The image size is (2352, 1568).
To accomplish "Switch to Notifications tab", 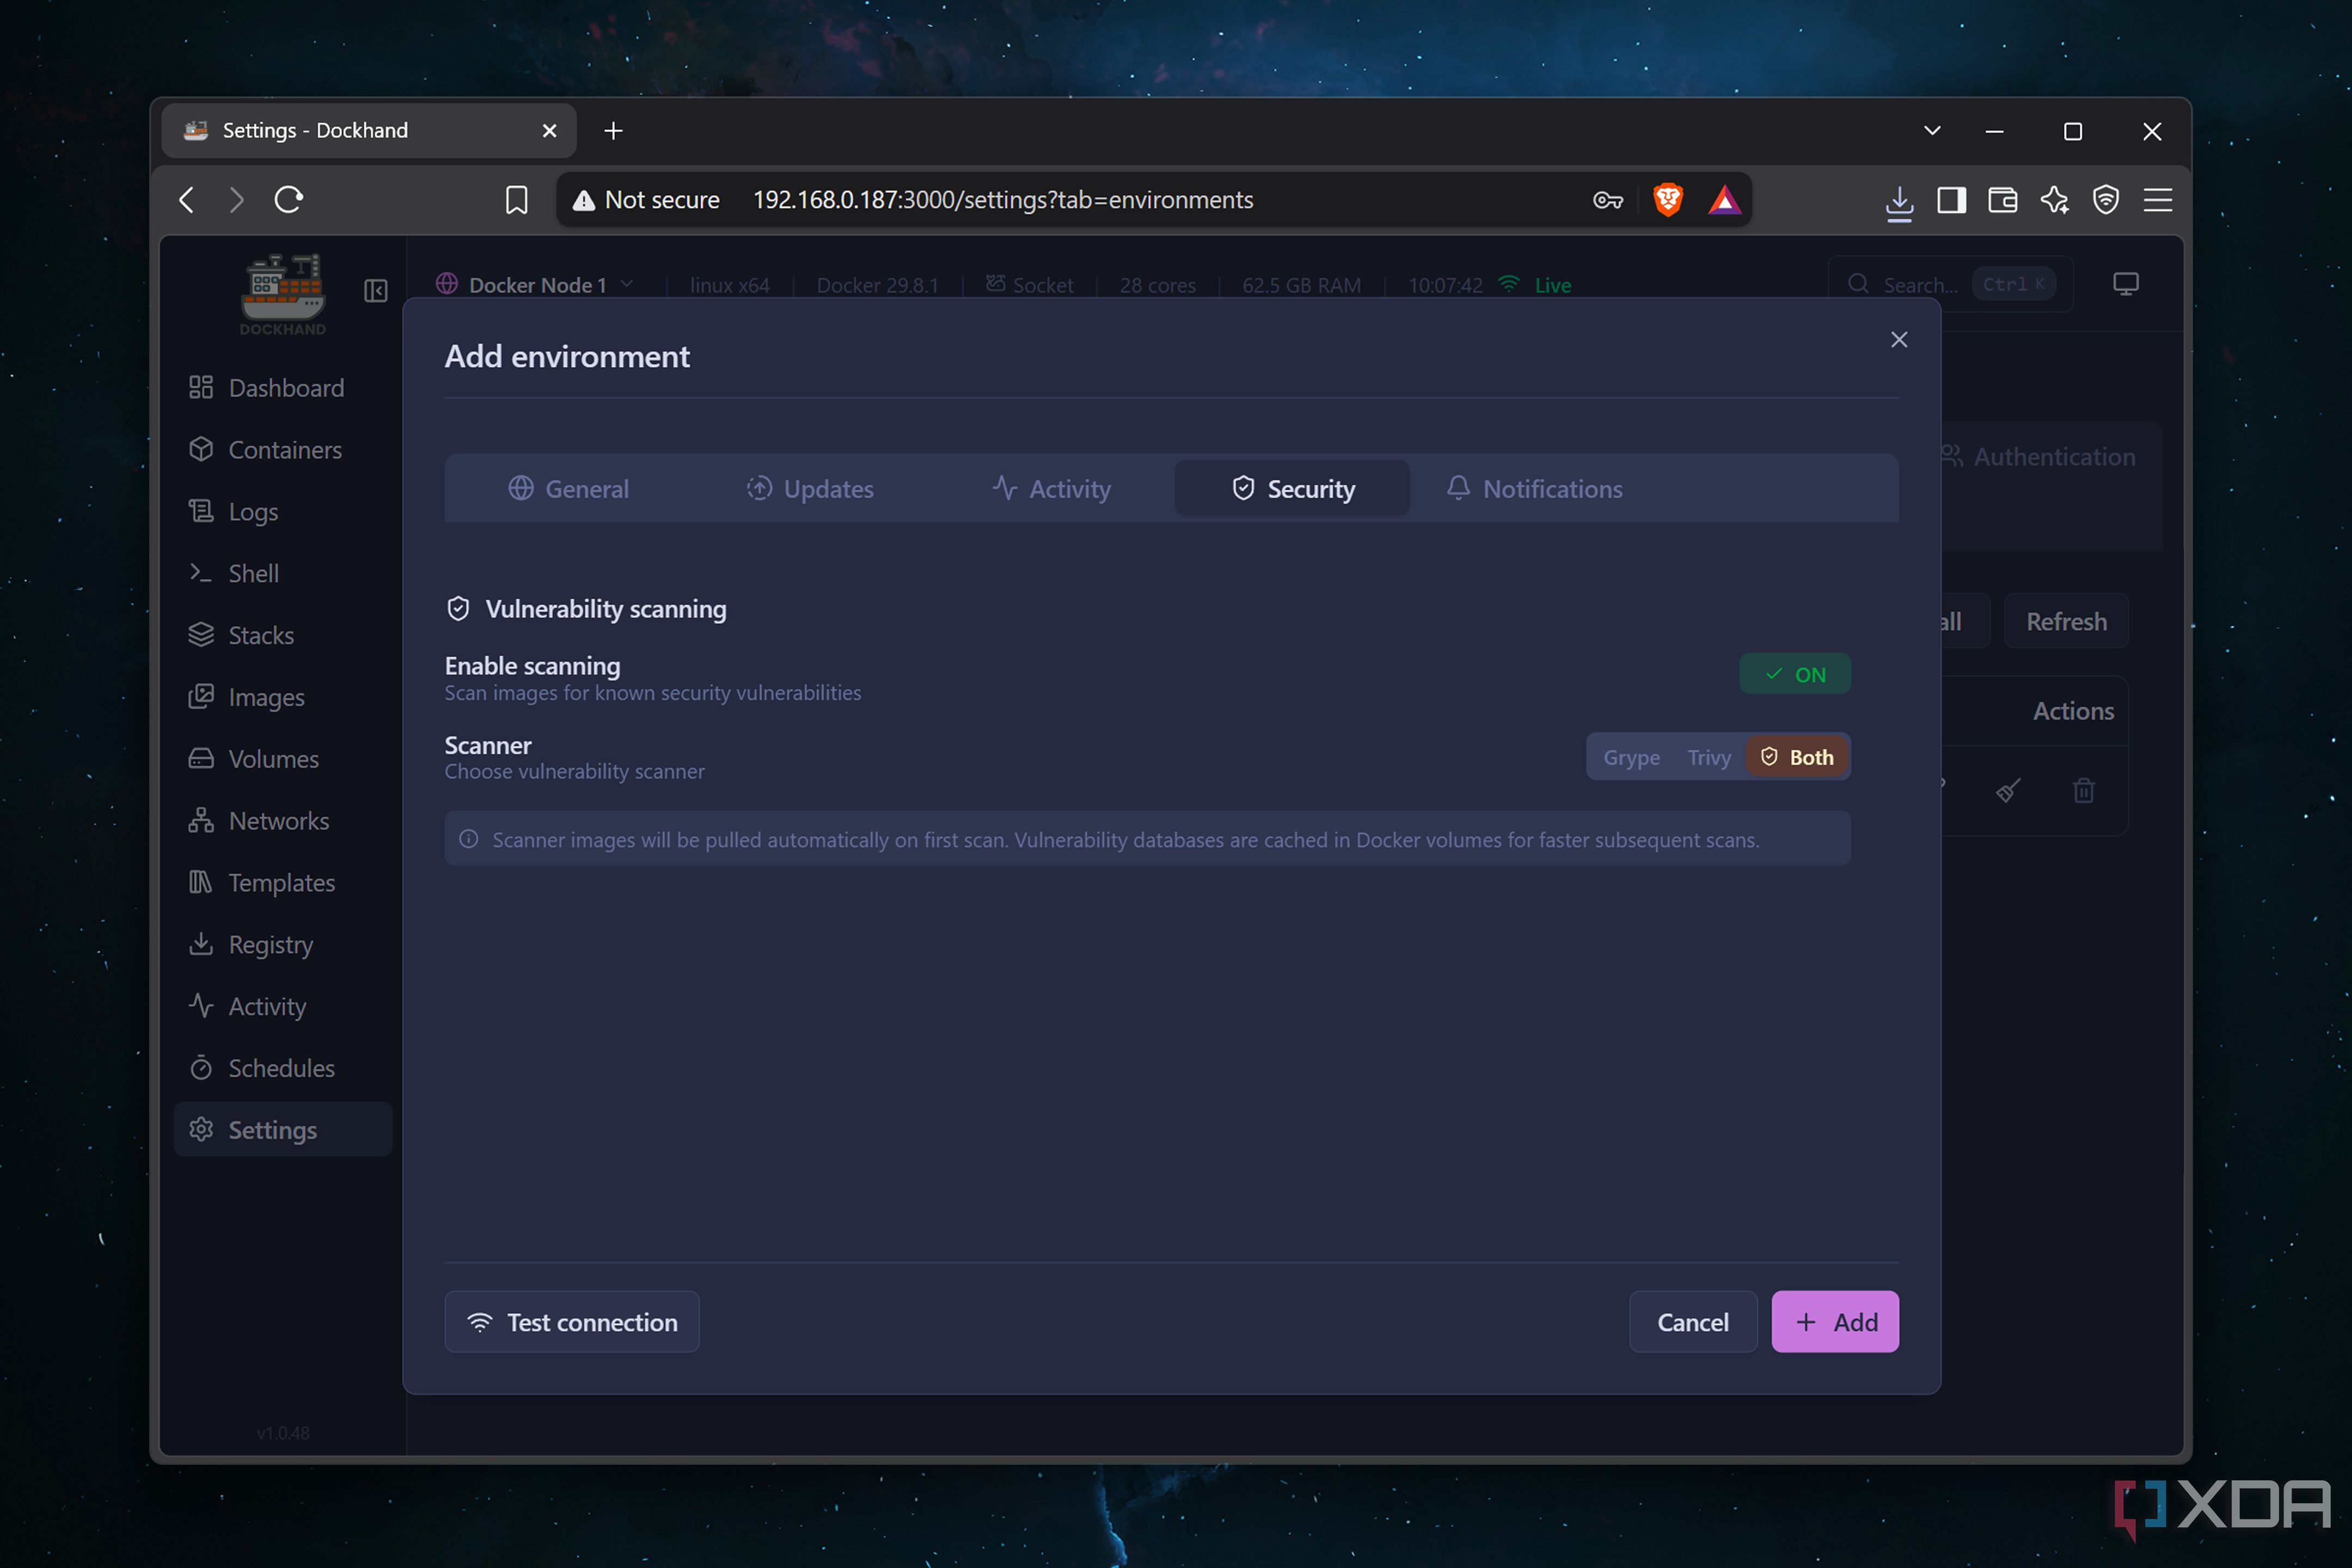I will pos(1534,489).
